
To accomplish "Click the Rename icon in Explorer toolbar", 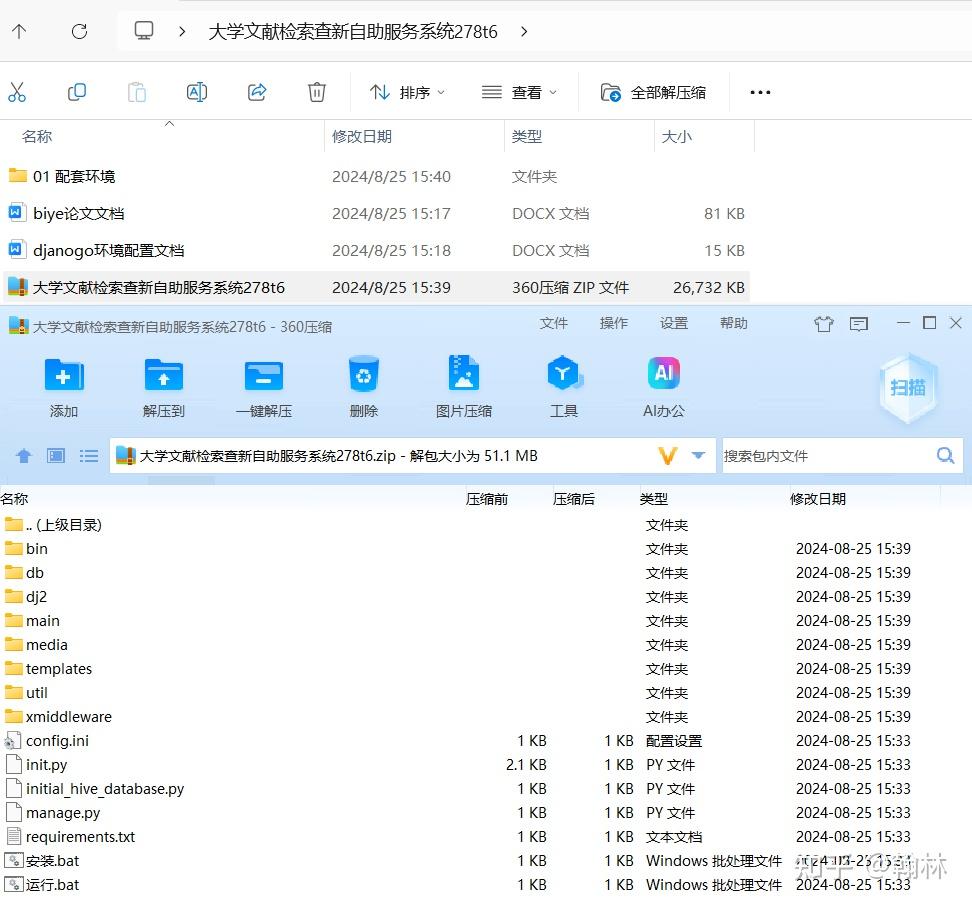I will (x=197, y=92).
